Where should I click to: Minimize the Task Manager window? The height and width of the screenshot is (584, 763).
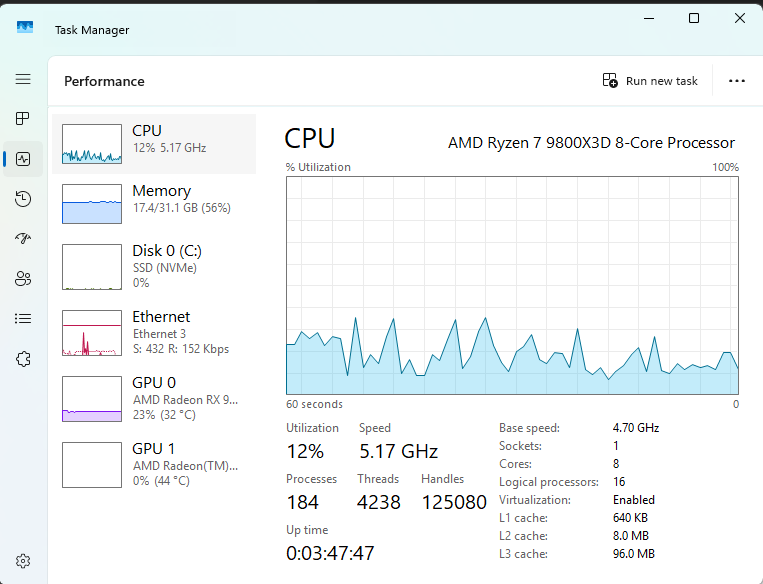(649, 18)
